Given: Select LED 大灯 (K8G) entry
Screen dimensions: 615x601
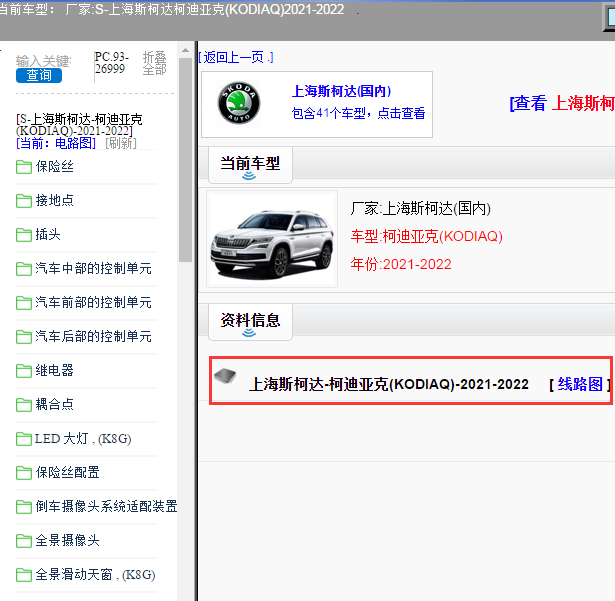Looking at the screenshot, I should [x=83, y=439].
